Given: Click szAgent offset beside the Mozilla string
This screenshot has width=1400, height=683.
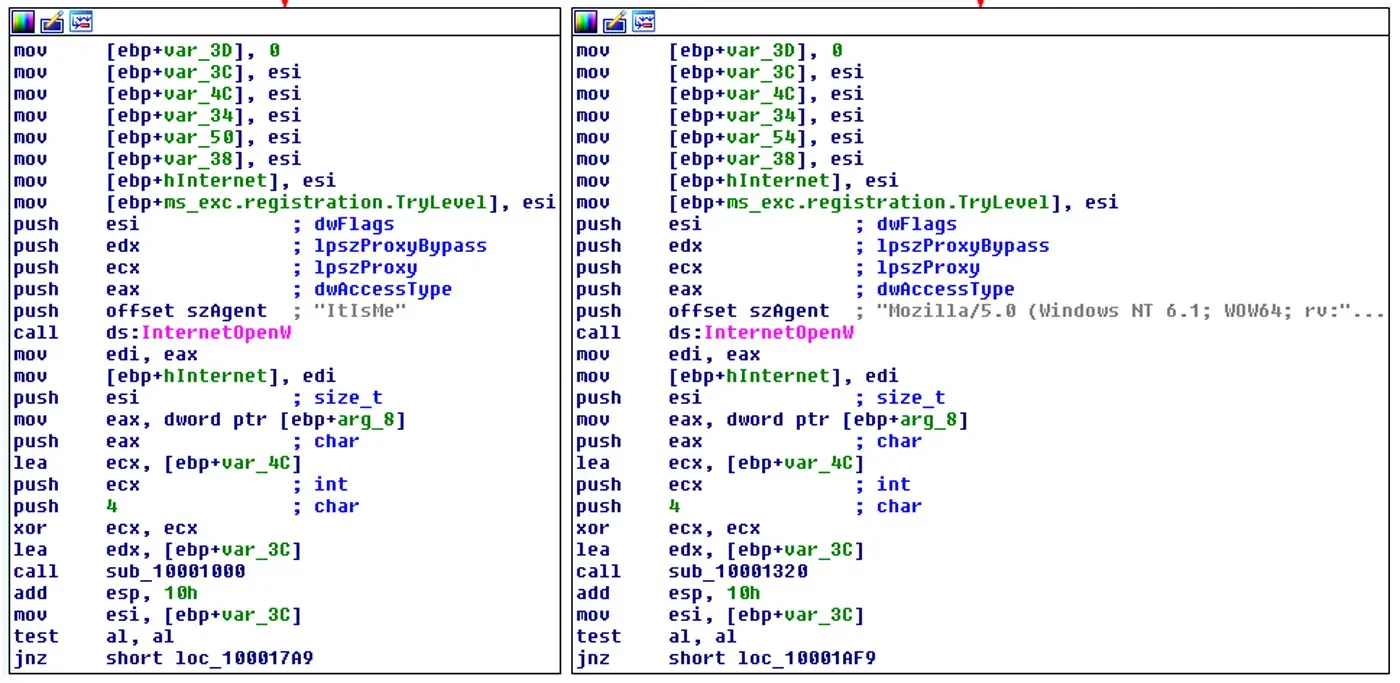Looking at the screenshot, I should pos(793,311).
